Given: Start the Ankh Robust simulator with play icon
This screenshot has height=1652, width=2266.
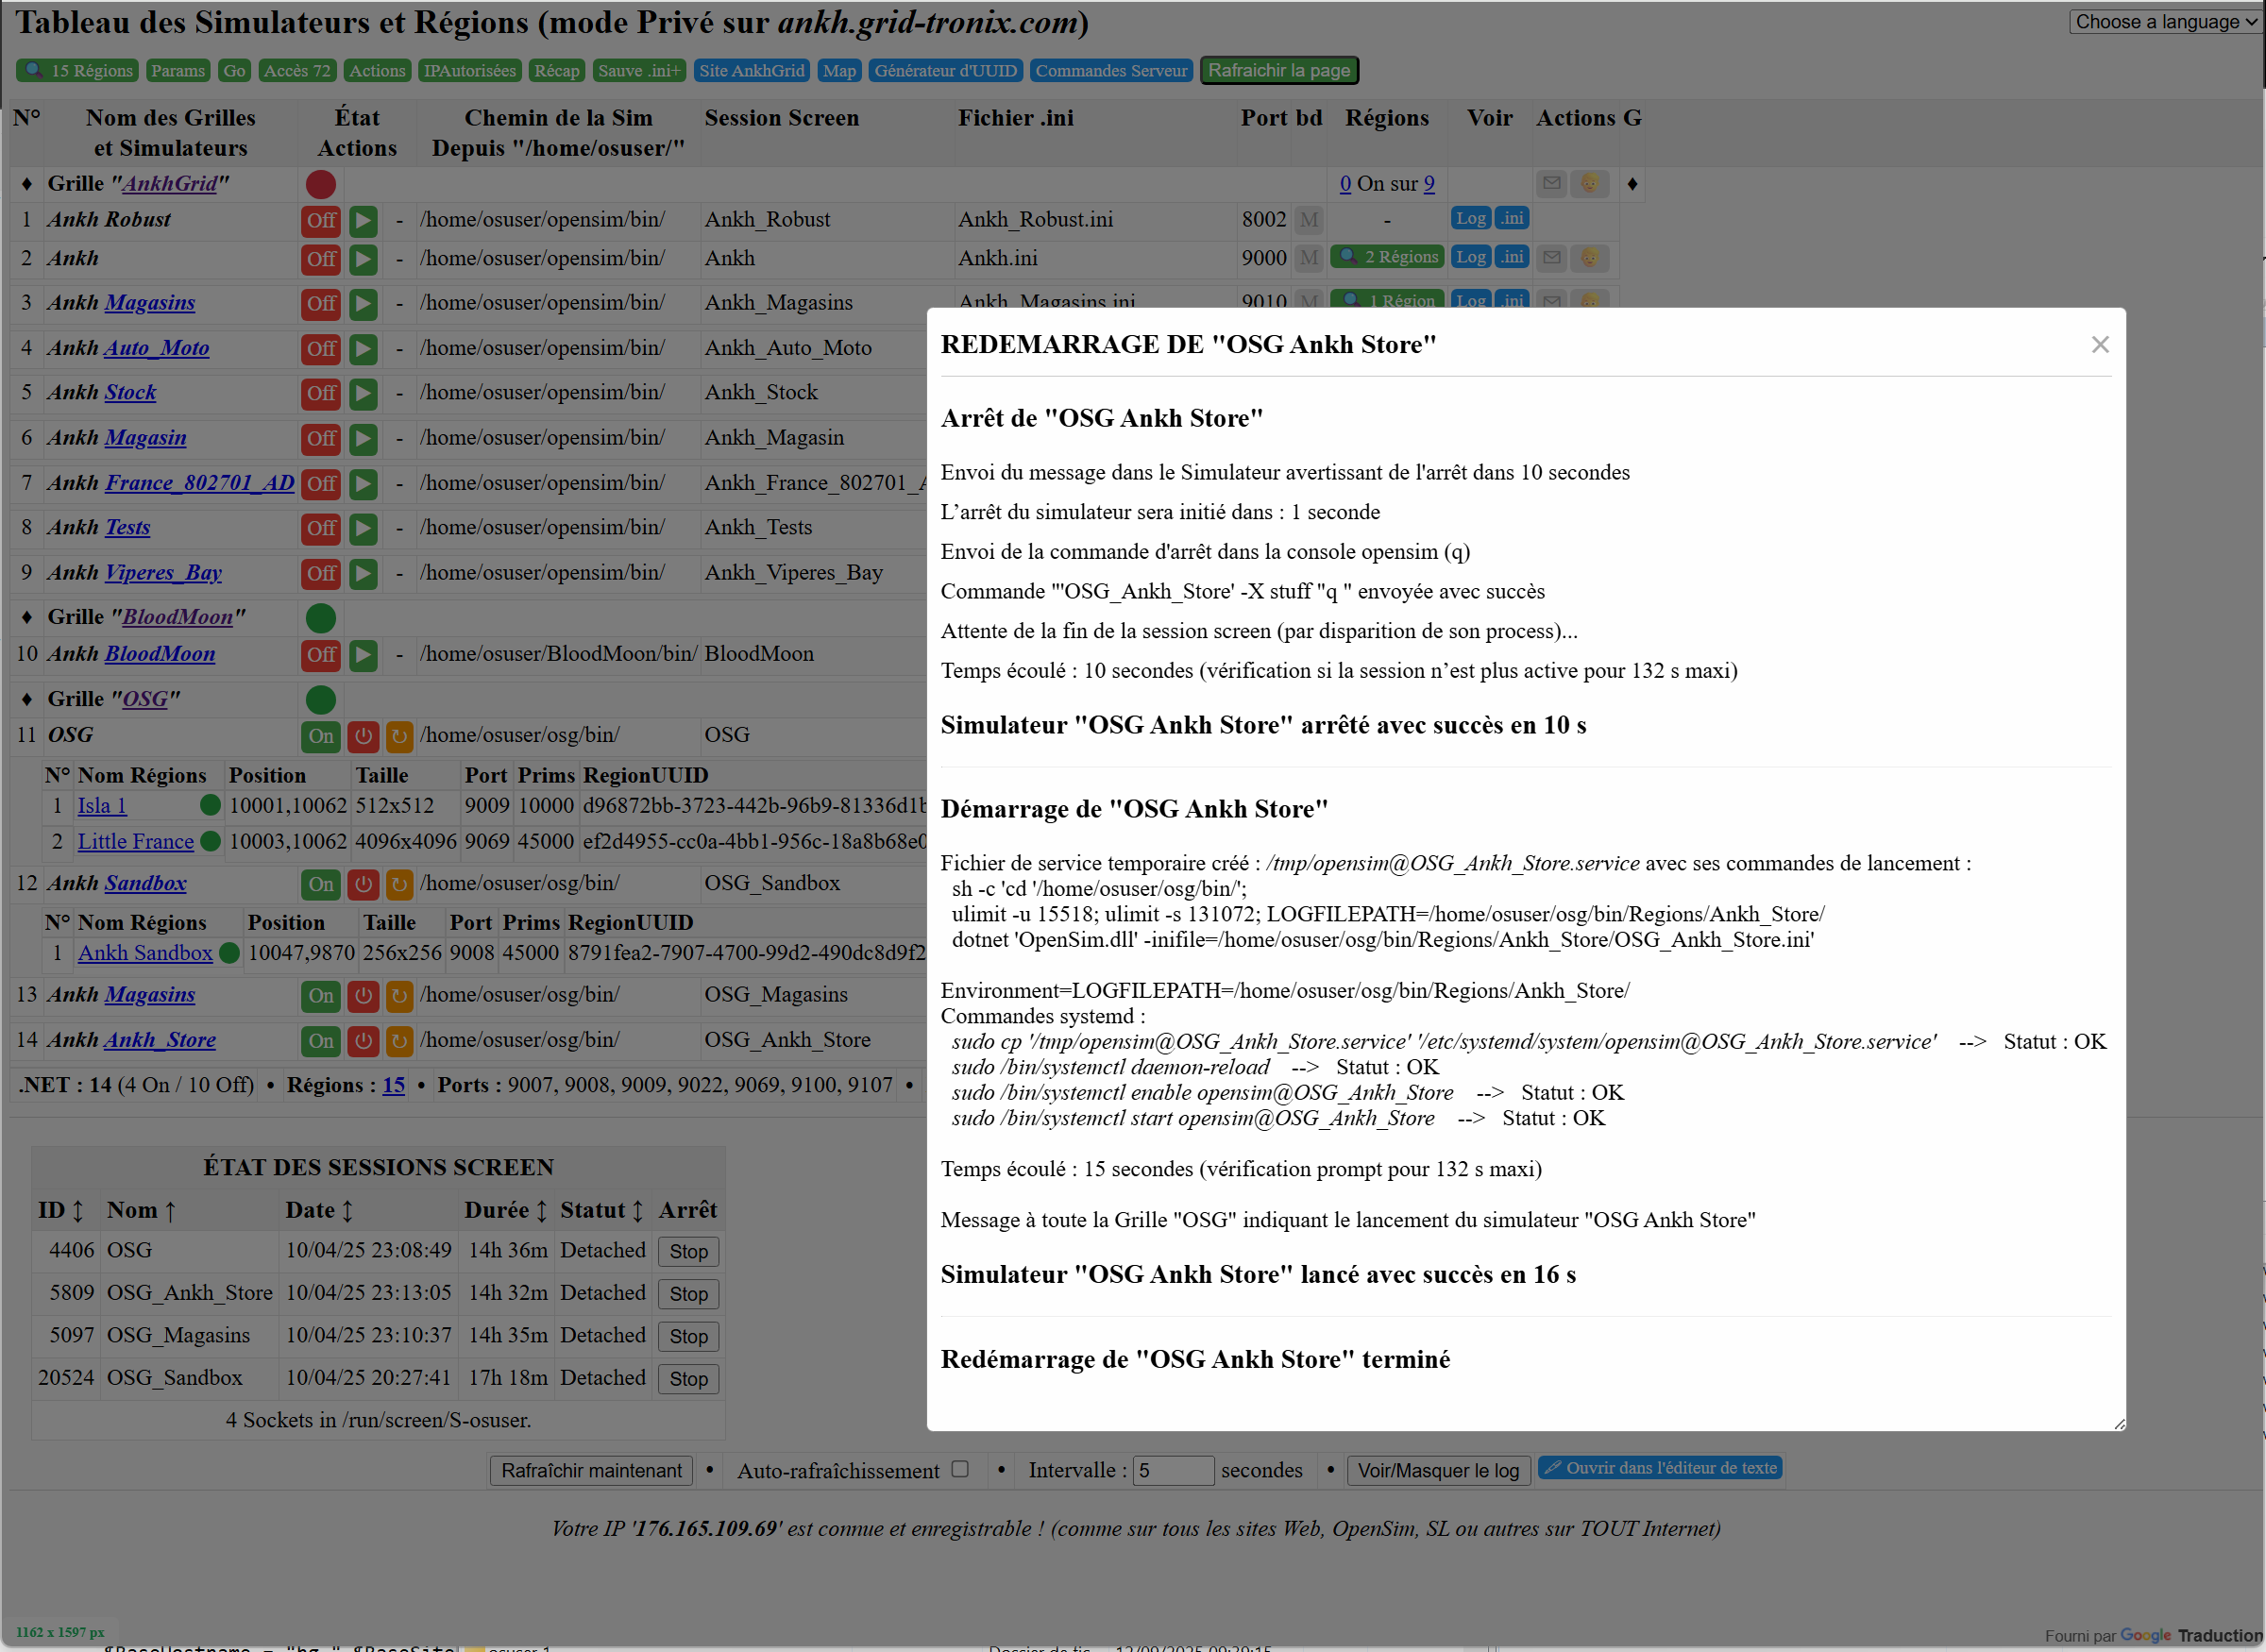Looking at the screenshot, I should tap(363, 220).
